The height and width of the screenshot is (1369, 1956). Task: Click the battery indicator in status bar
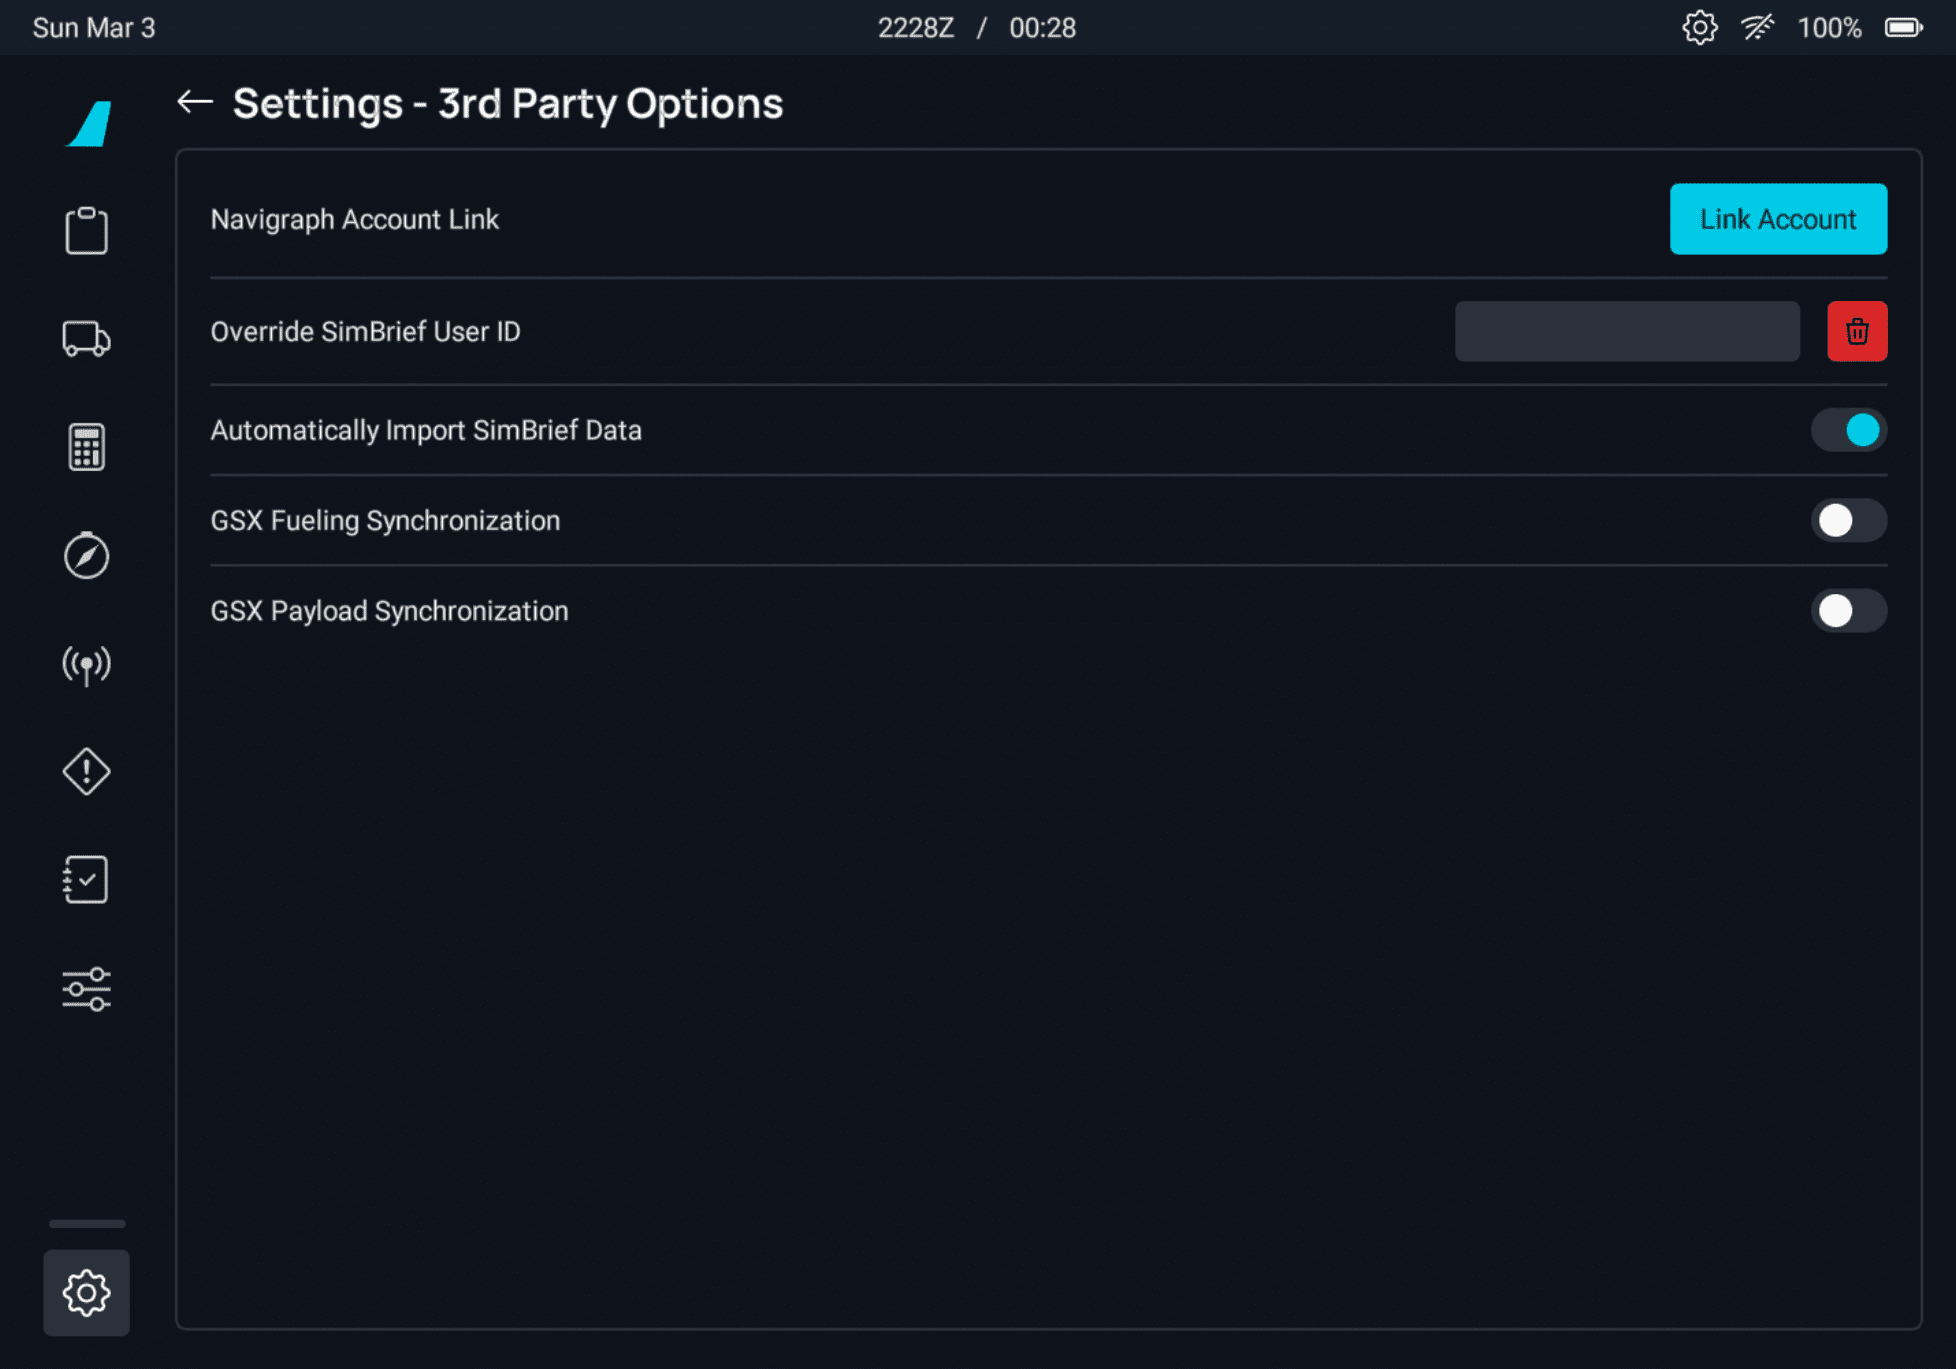coord(1903,27)
